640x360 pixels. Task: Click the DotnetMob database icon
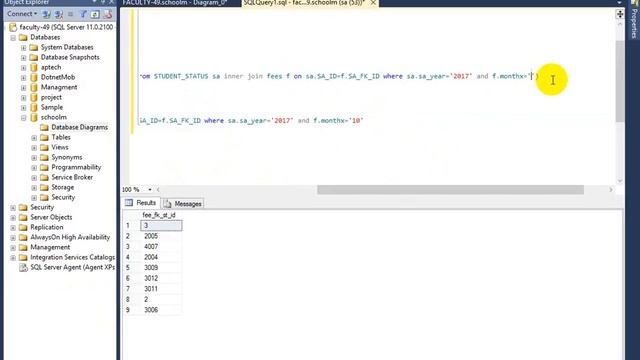34,77
